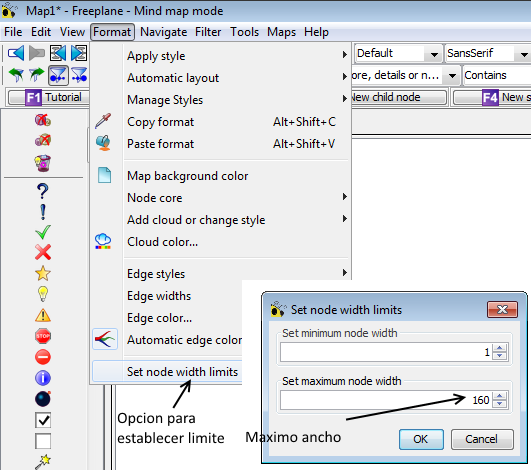Click the eyedropper Copy format icon

pos(103,121)
